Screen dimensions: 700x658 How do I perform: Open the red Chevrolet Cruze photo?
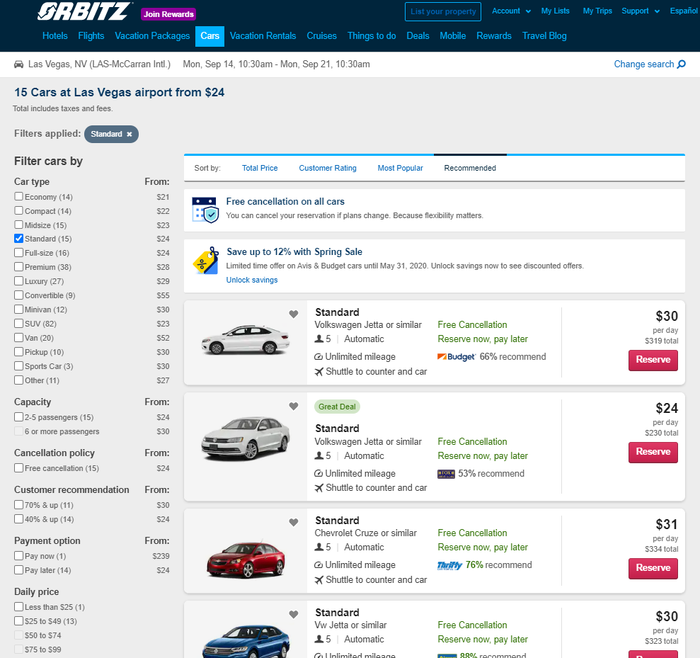pyautogui.click(x=246, y=559)
